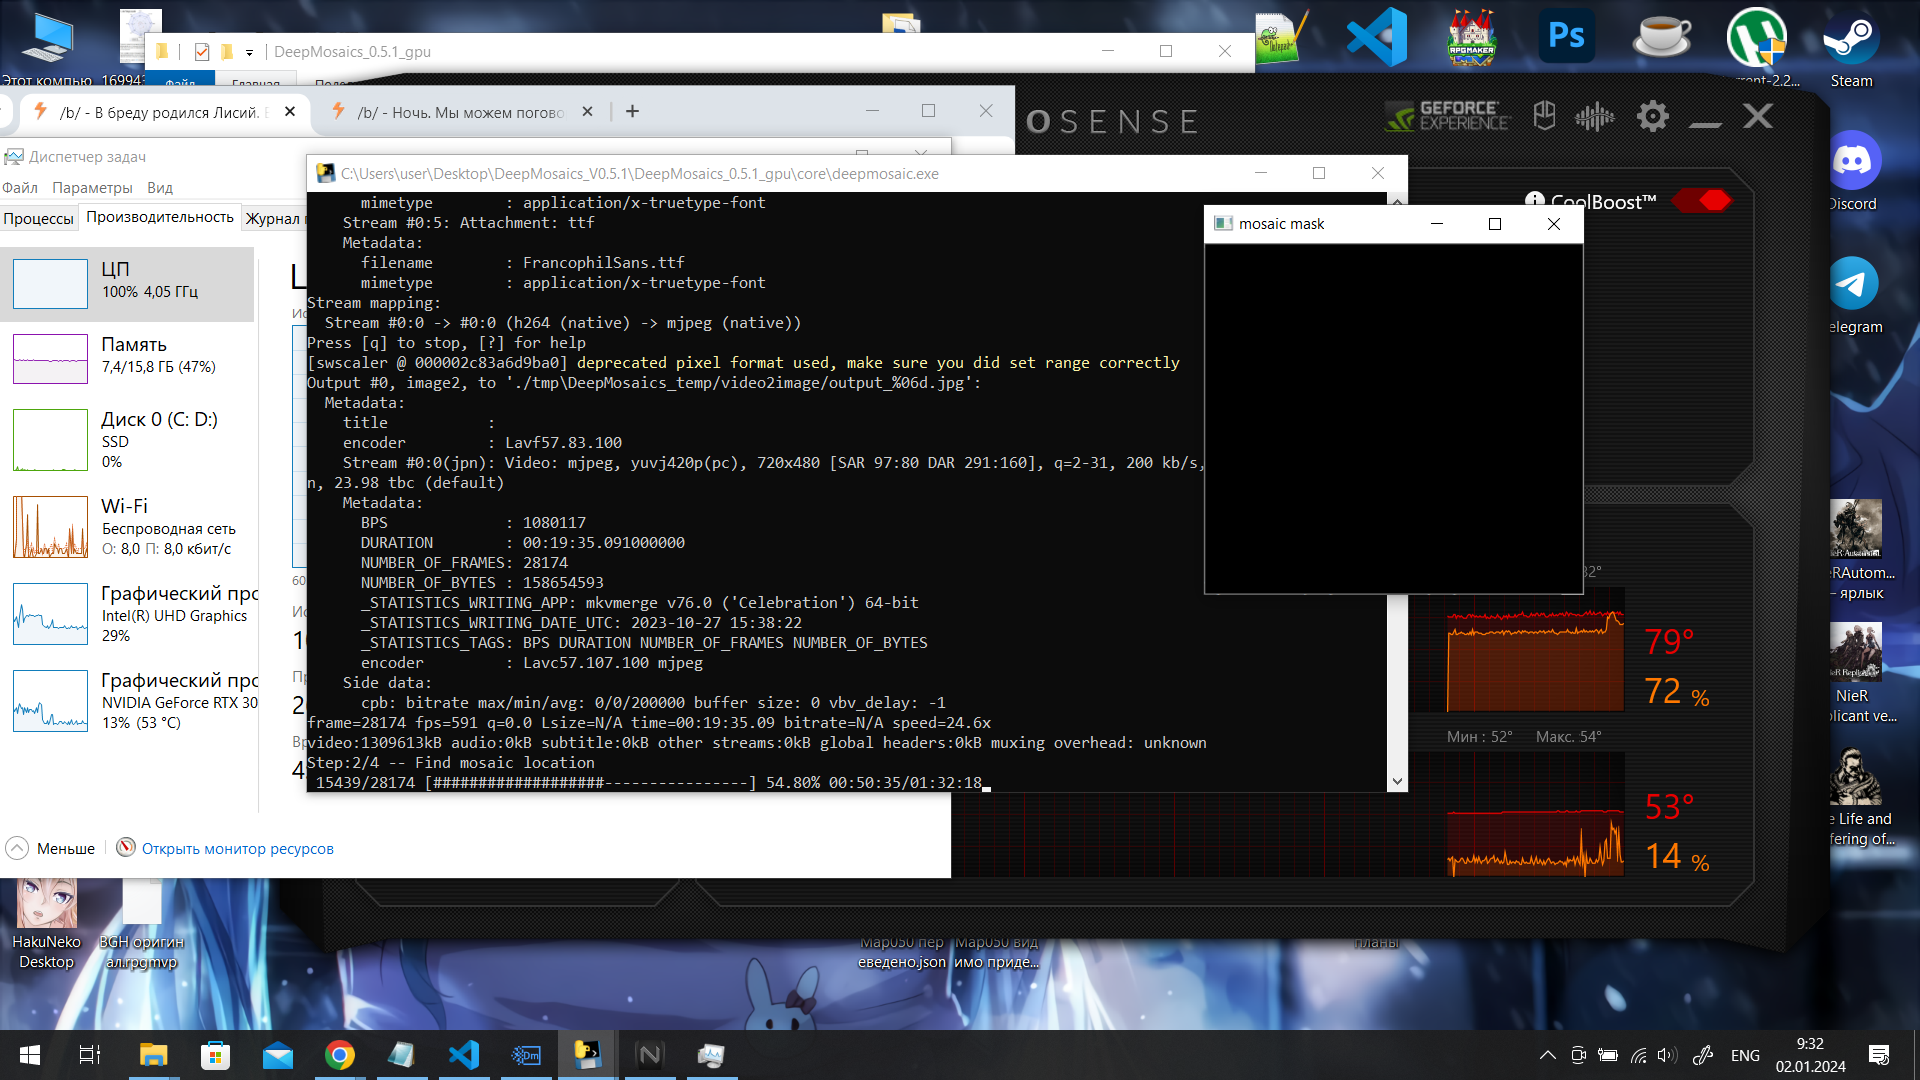Viewport: 1920px width, 1080px height.
Task: Click the Открыть монитор ресурсов link
Action: coord(237,848)
